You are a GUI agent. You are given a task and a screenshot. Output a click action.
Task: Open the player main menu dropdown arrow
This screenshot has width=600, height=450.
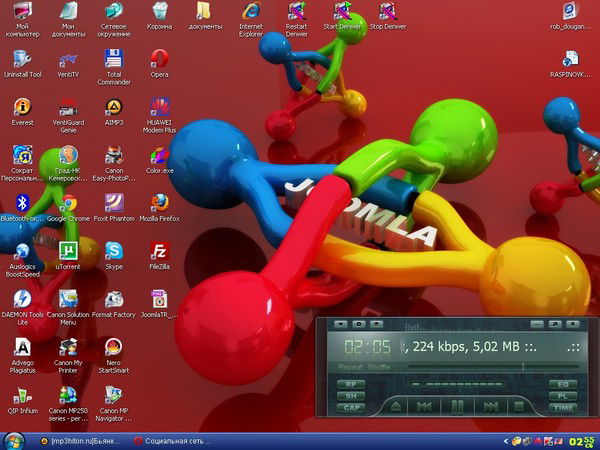(341, 324)
